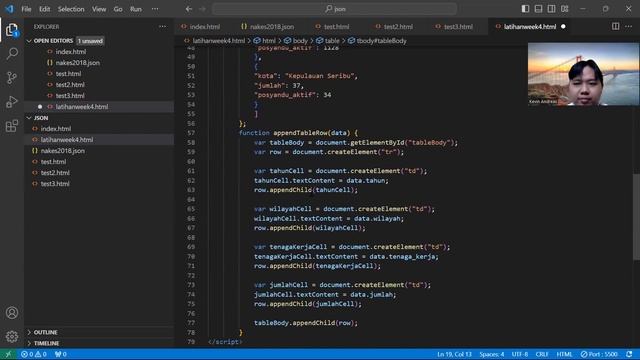Open the Selection menu

tap(71, 9)
